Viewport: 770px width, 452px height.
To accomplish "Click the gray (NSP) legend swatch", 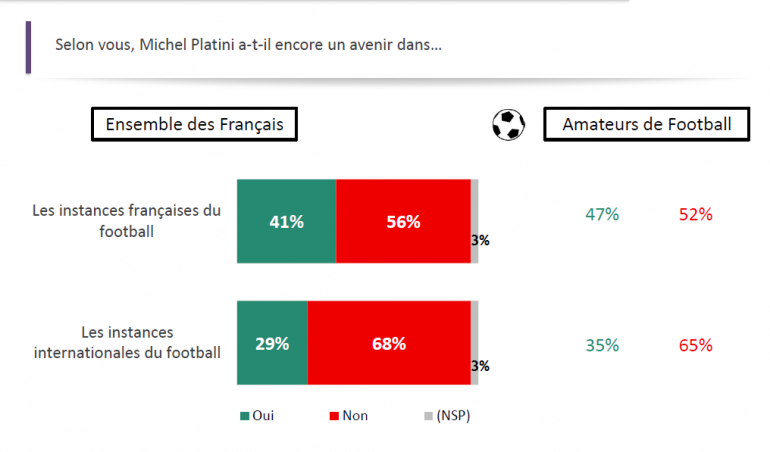I will tap(427, 416).
